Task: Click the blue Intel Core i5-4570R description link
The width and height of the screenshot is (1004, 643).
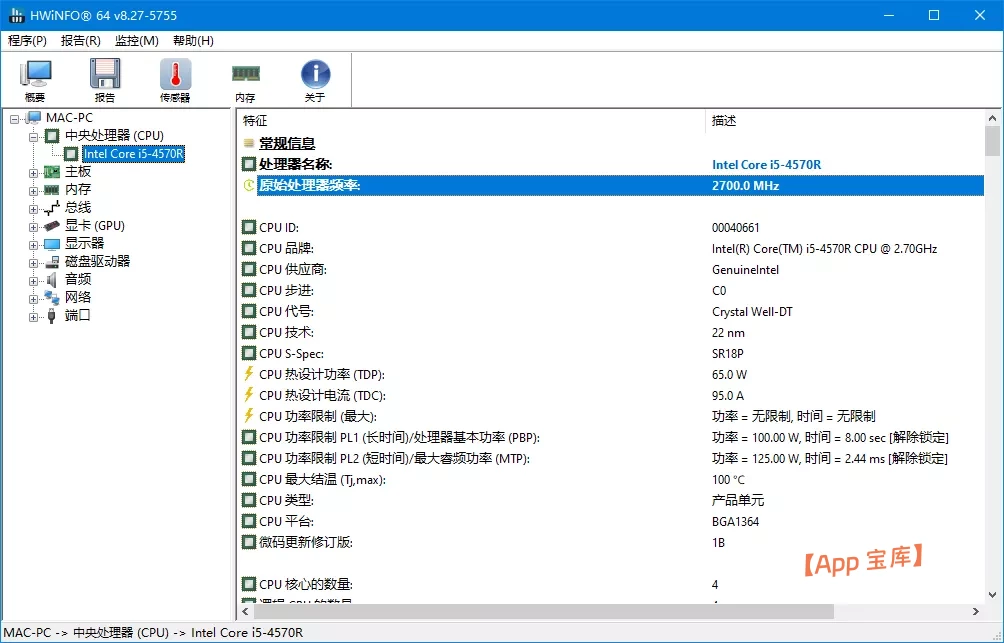Action: [766, 164]
